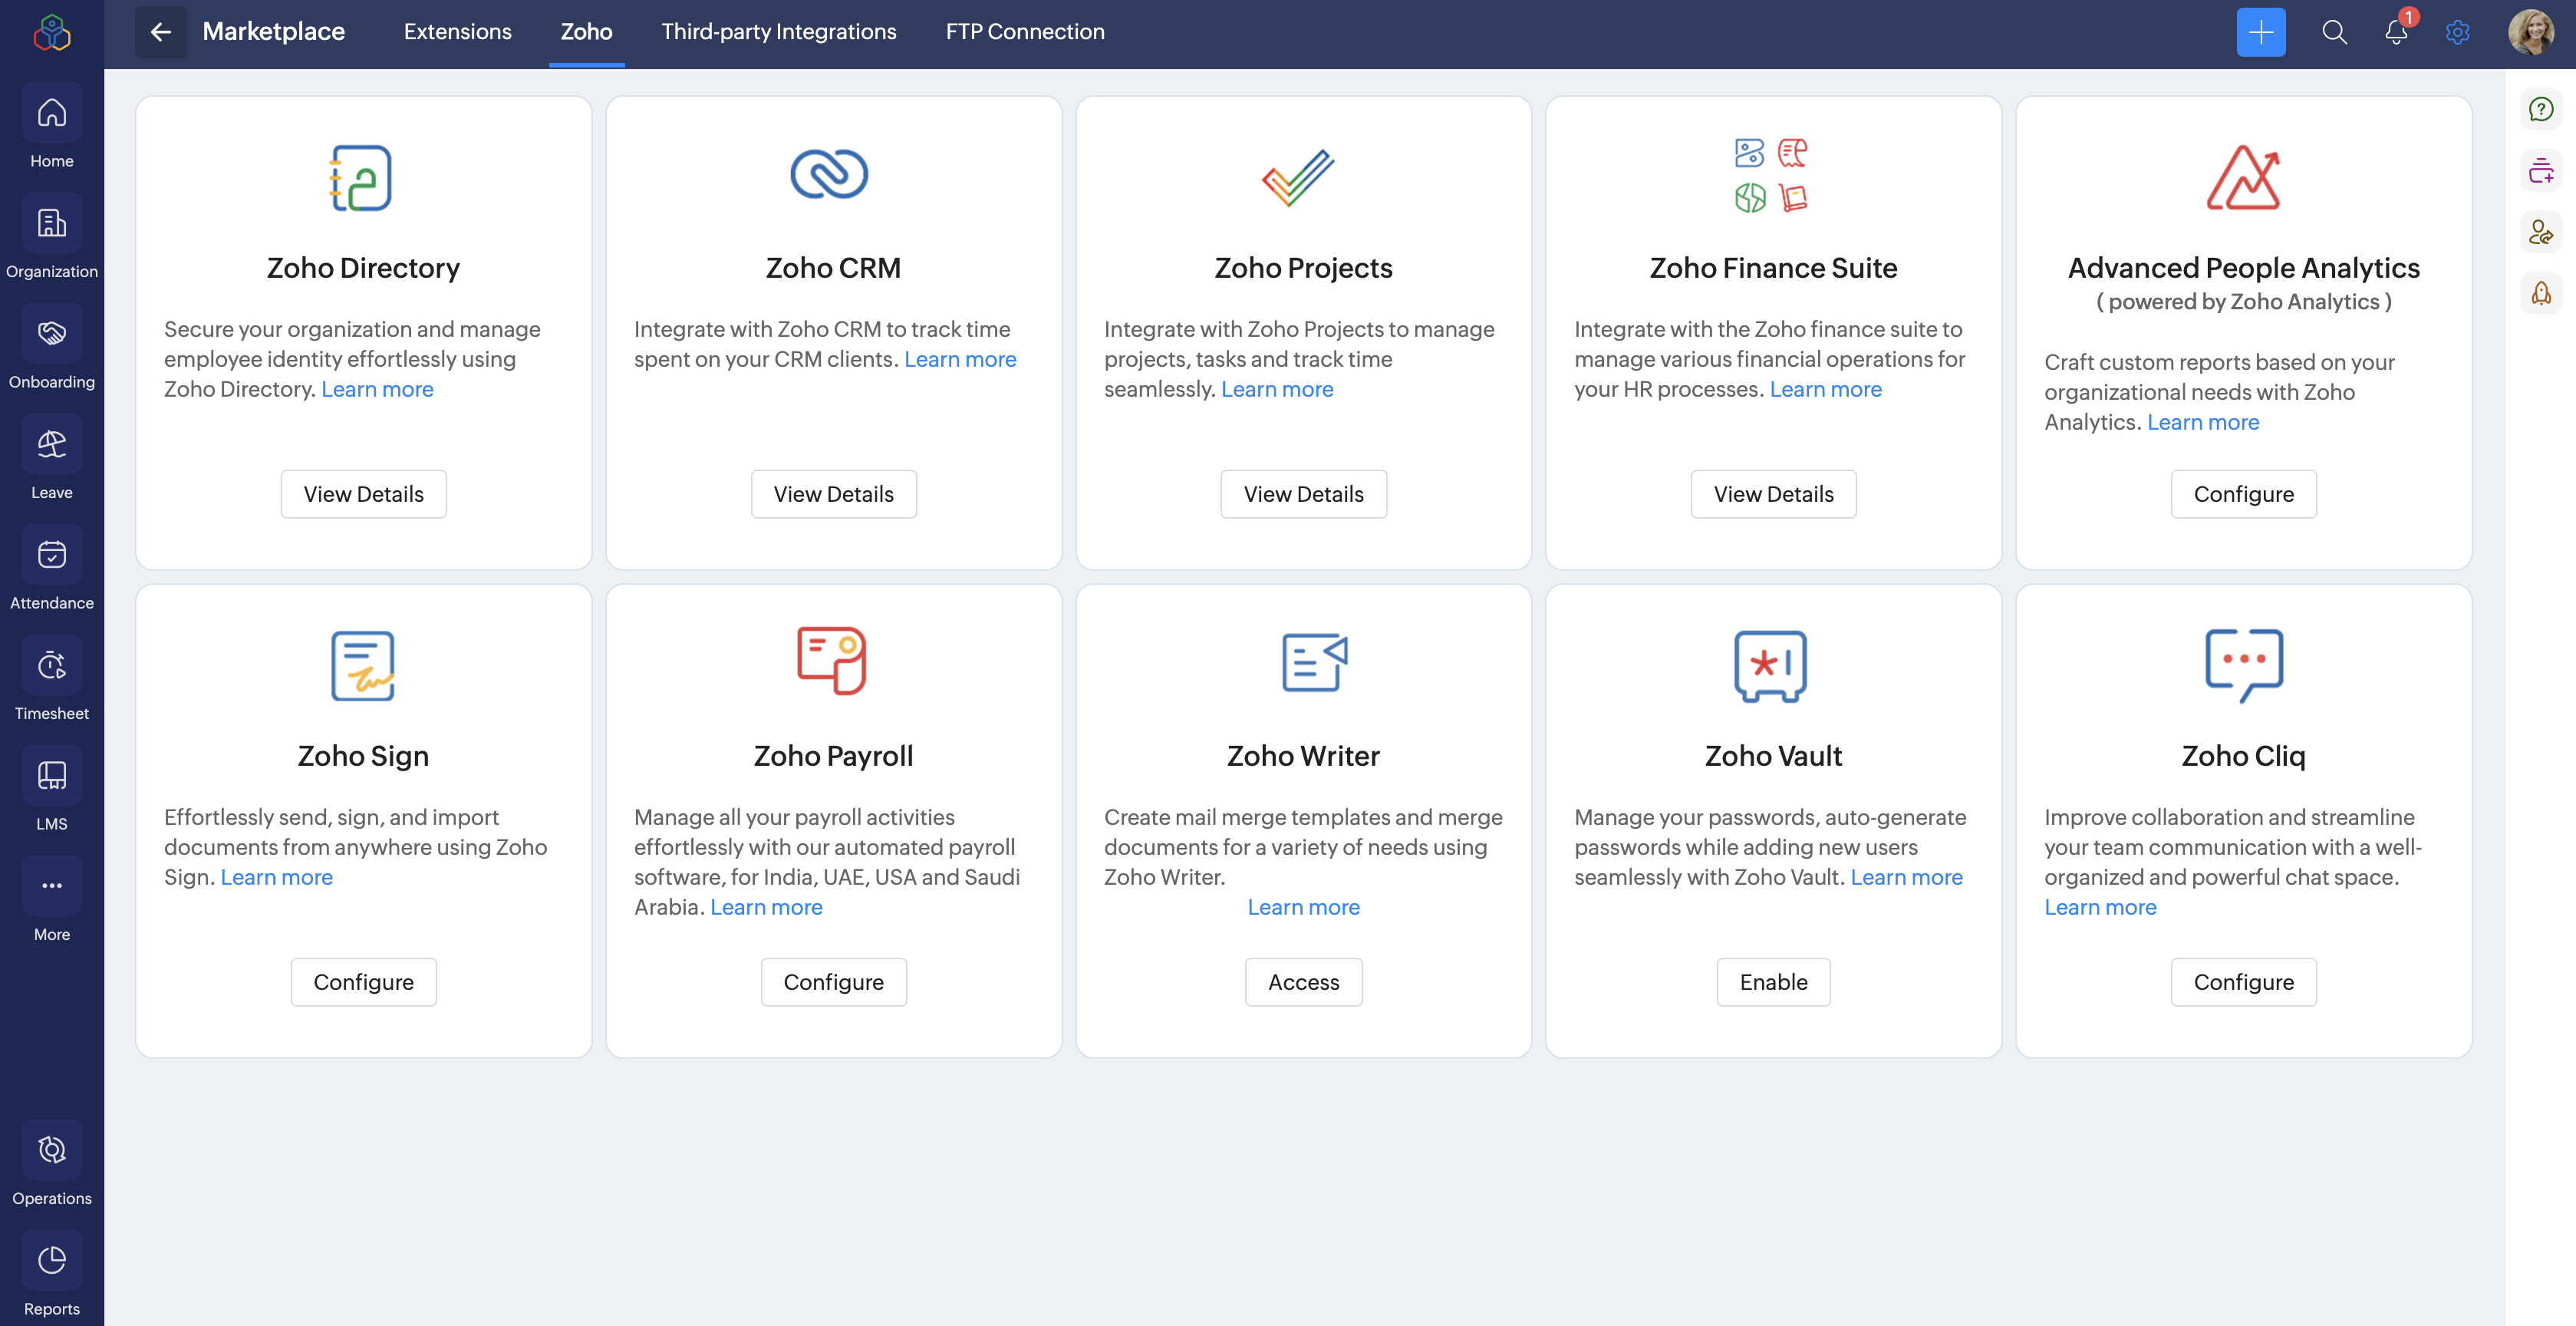This screenshot has height=1326, width=2576.
Task: Open the FTP Connection tab
Action: pyautogui.click(x=1025, y=32)
